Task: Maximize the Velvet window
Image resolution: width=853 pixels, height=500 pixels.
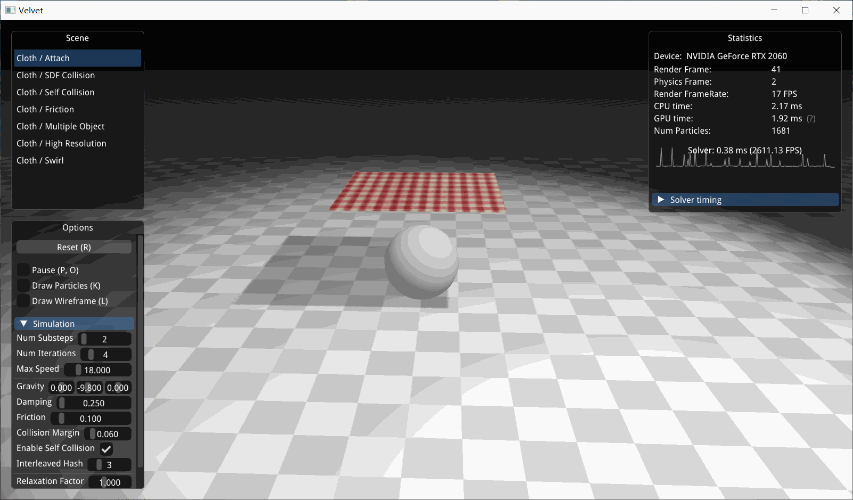Action: coord(805,10)
